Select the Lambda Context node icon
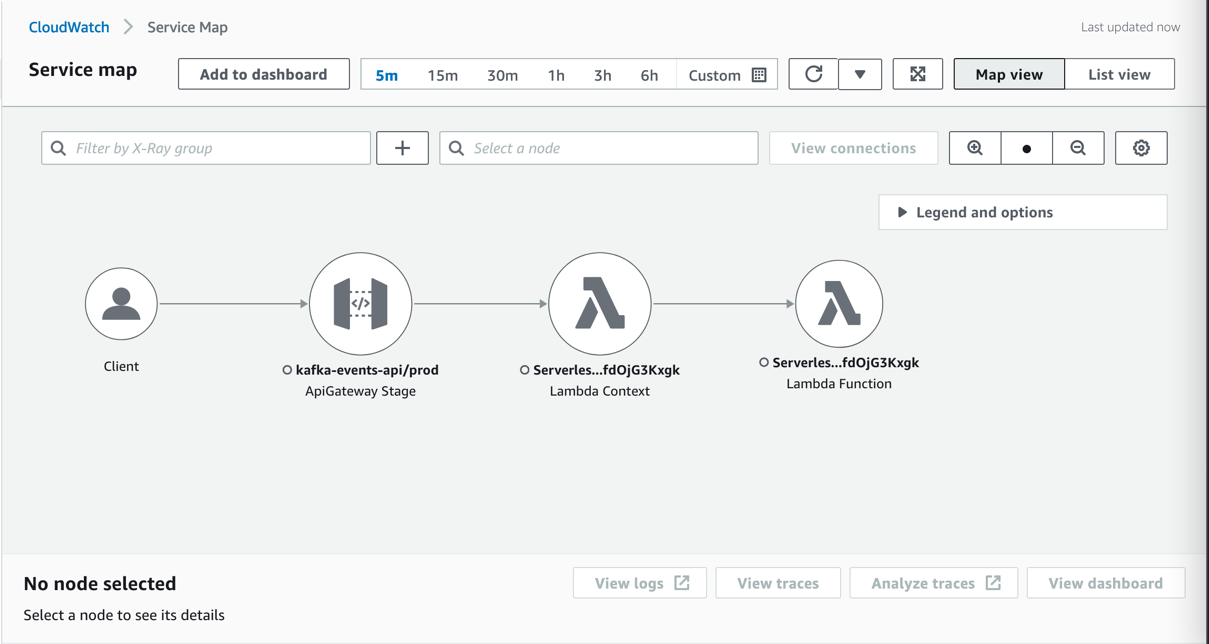The width and height of the screenshot is (1209, 644). click(600, 304)
